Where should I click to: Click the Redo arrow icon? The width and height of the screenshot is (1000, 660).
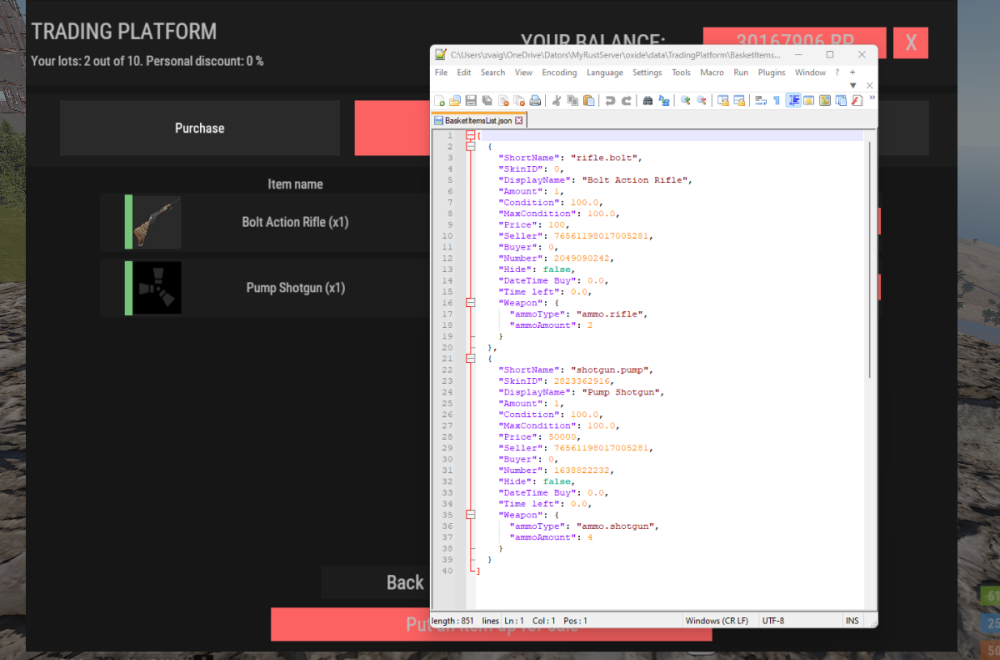[624, 100]
